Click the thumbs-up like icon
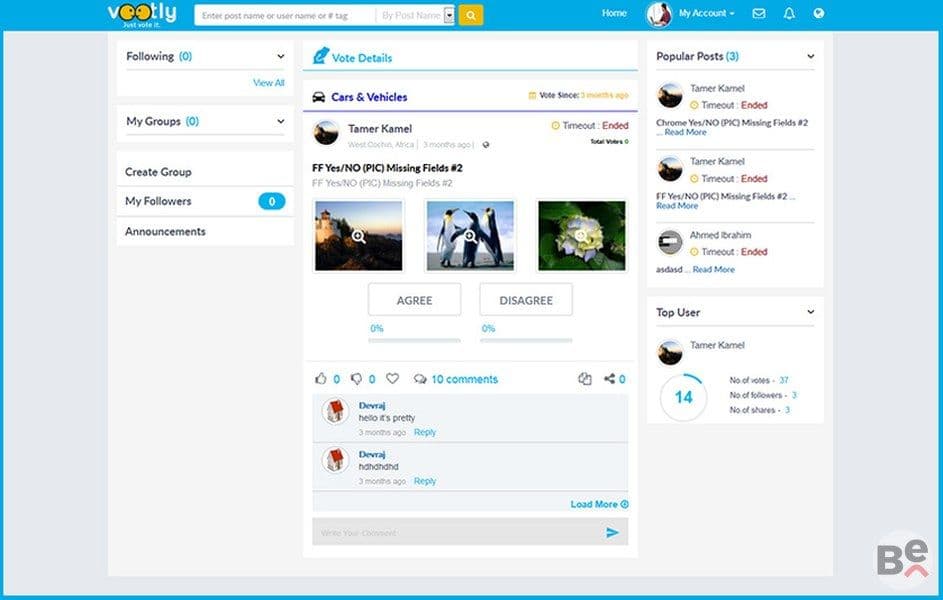Image resolution: width=943 pixels, height=600 pixels. click(321, 379)
